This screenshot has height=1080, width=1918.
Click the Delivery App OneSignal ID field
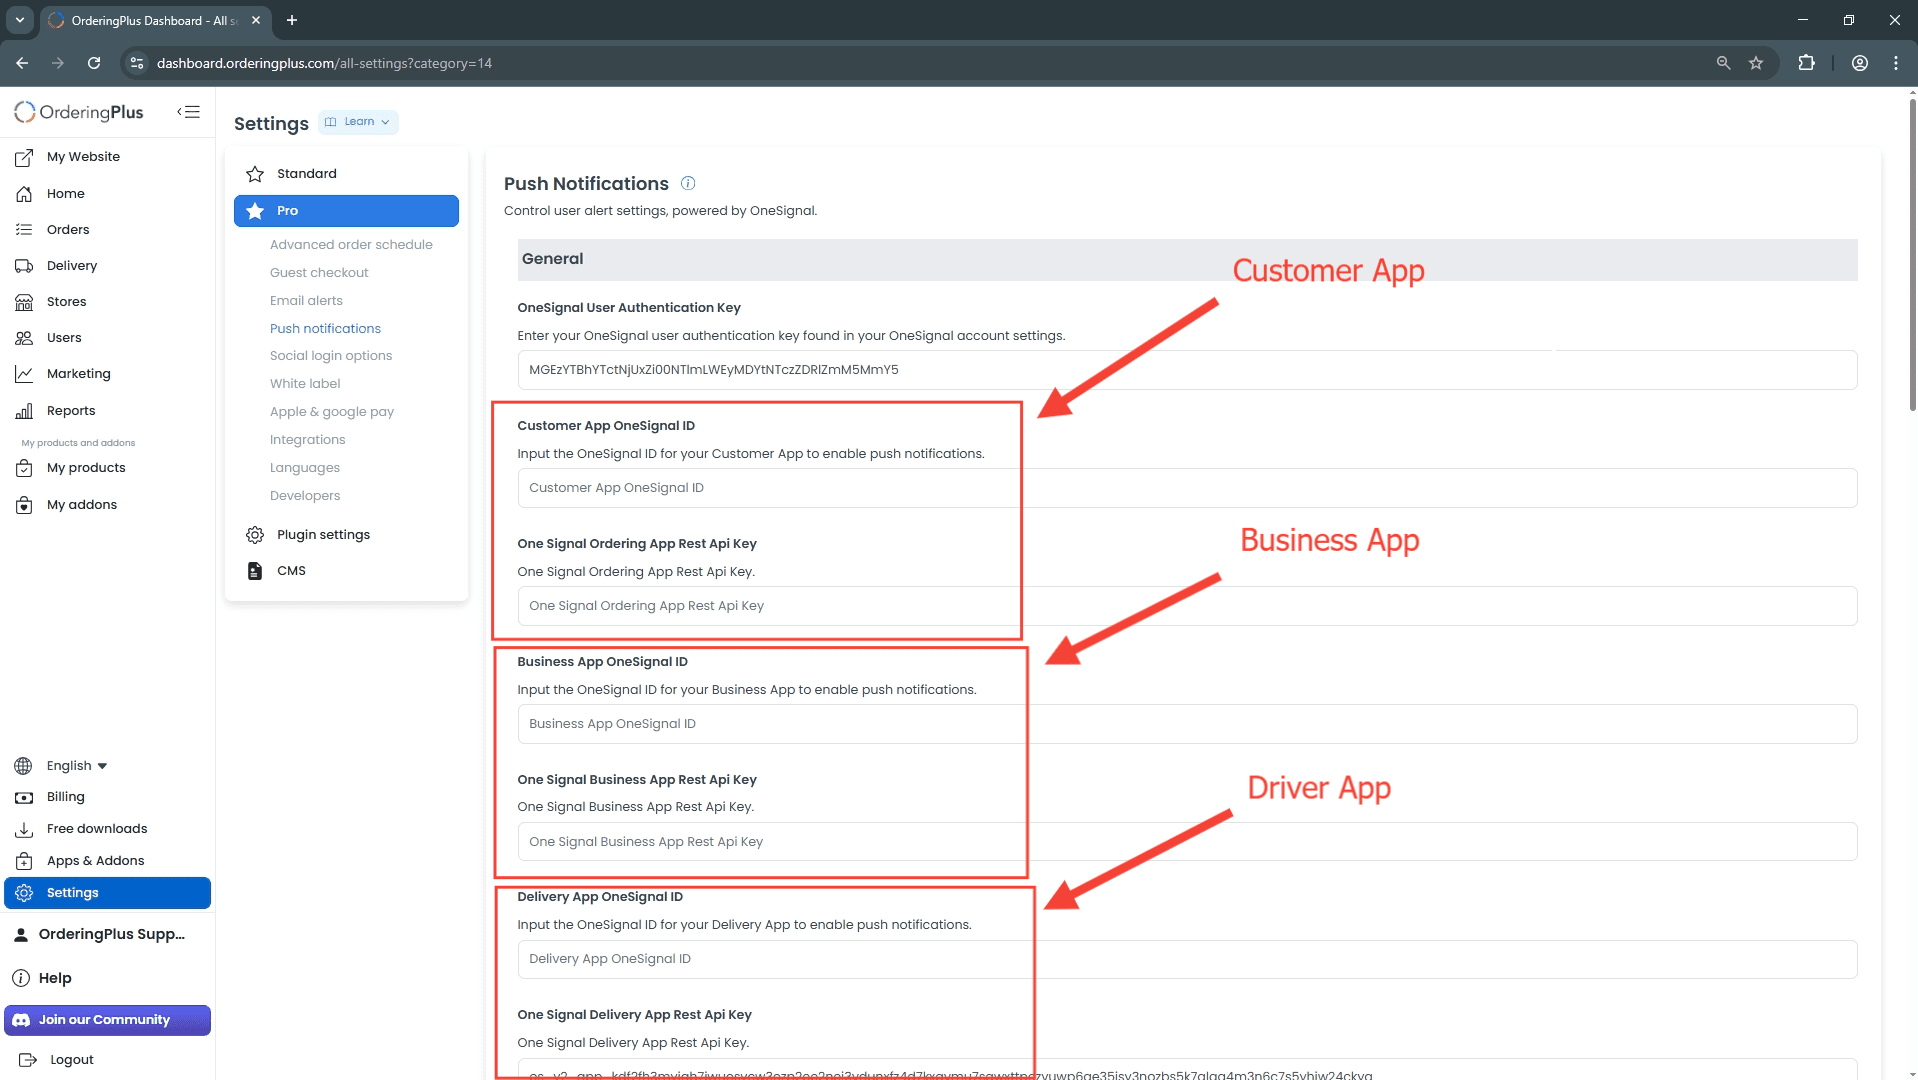click(1187, 959)
